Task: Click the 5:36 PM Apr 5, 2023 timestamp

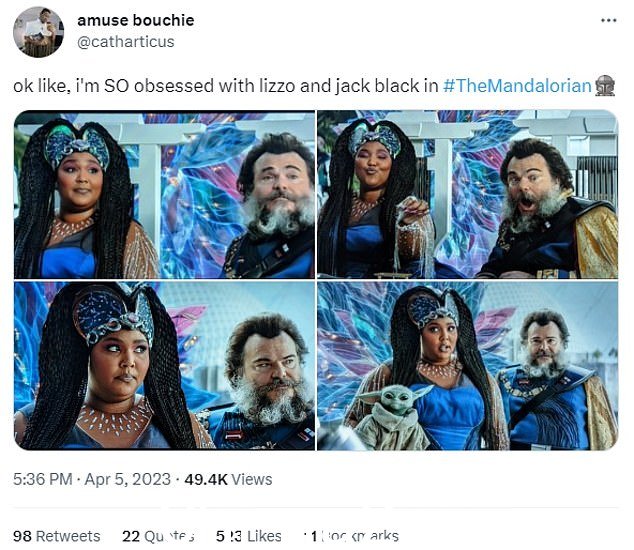Action: (x=92, y=479)
